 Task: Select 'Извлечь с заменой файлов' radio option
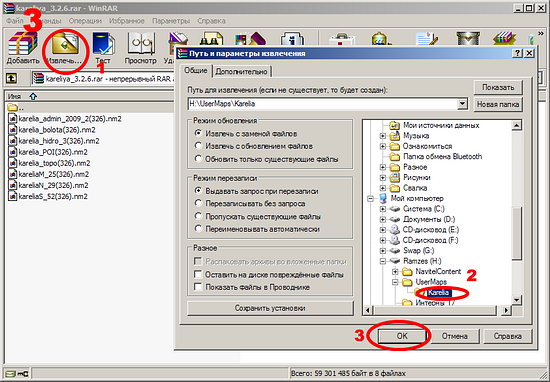199,133
